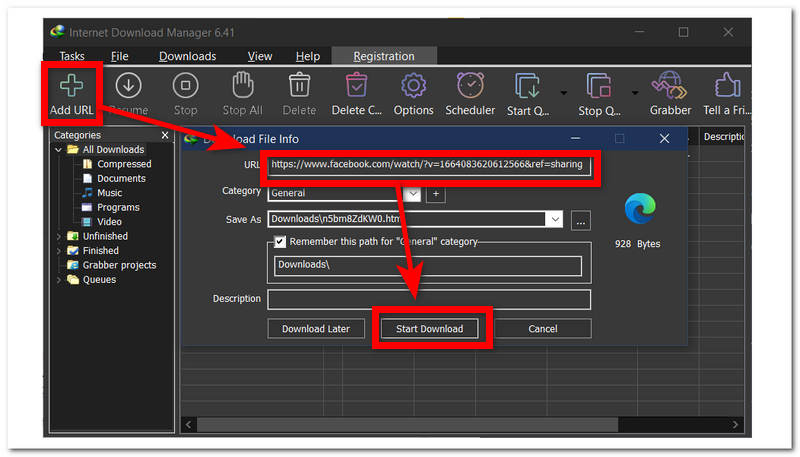800x457 pixels.
Task: Click the Start Queue toolbar icon
Action: tap(527, 87)
